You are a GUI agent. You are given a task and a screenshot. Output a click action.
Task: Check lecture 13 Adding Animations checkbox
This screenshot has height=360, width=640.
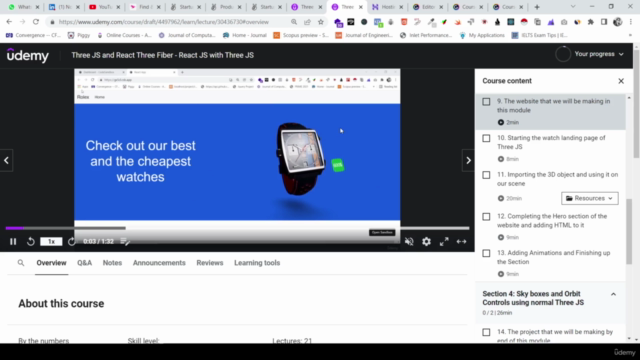[486, 253]
